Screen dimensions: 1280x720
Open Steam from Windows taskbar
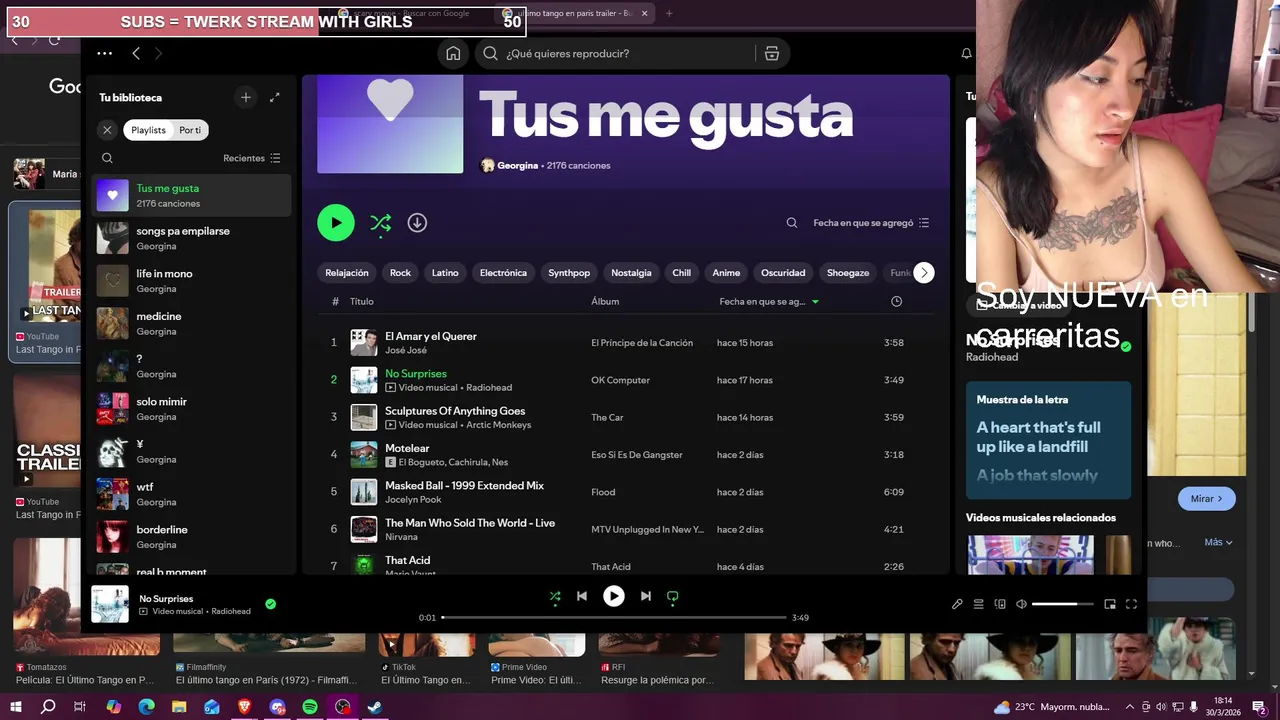click(x=375, y=707)
